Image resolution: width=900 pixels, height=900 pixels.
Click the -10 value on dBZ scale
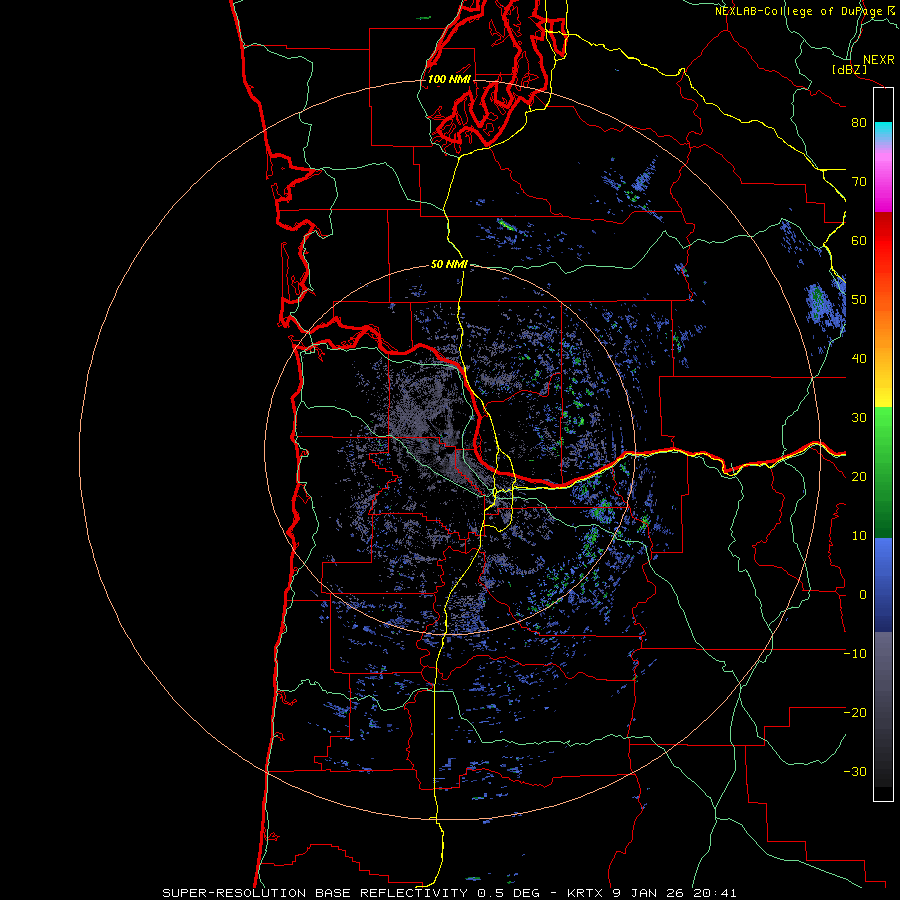855,654
